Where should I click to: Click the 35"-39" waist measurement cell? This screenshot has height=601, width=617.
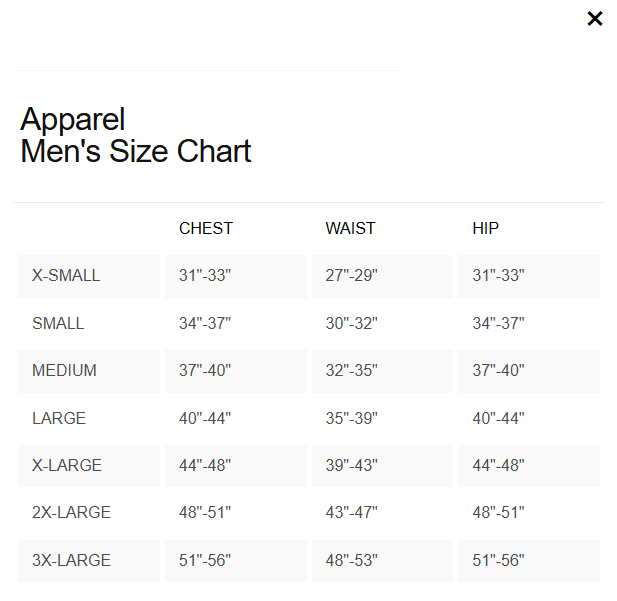351,418
